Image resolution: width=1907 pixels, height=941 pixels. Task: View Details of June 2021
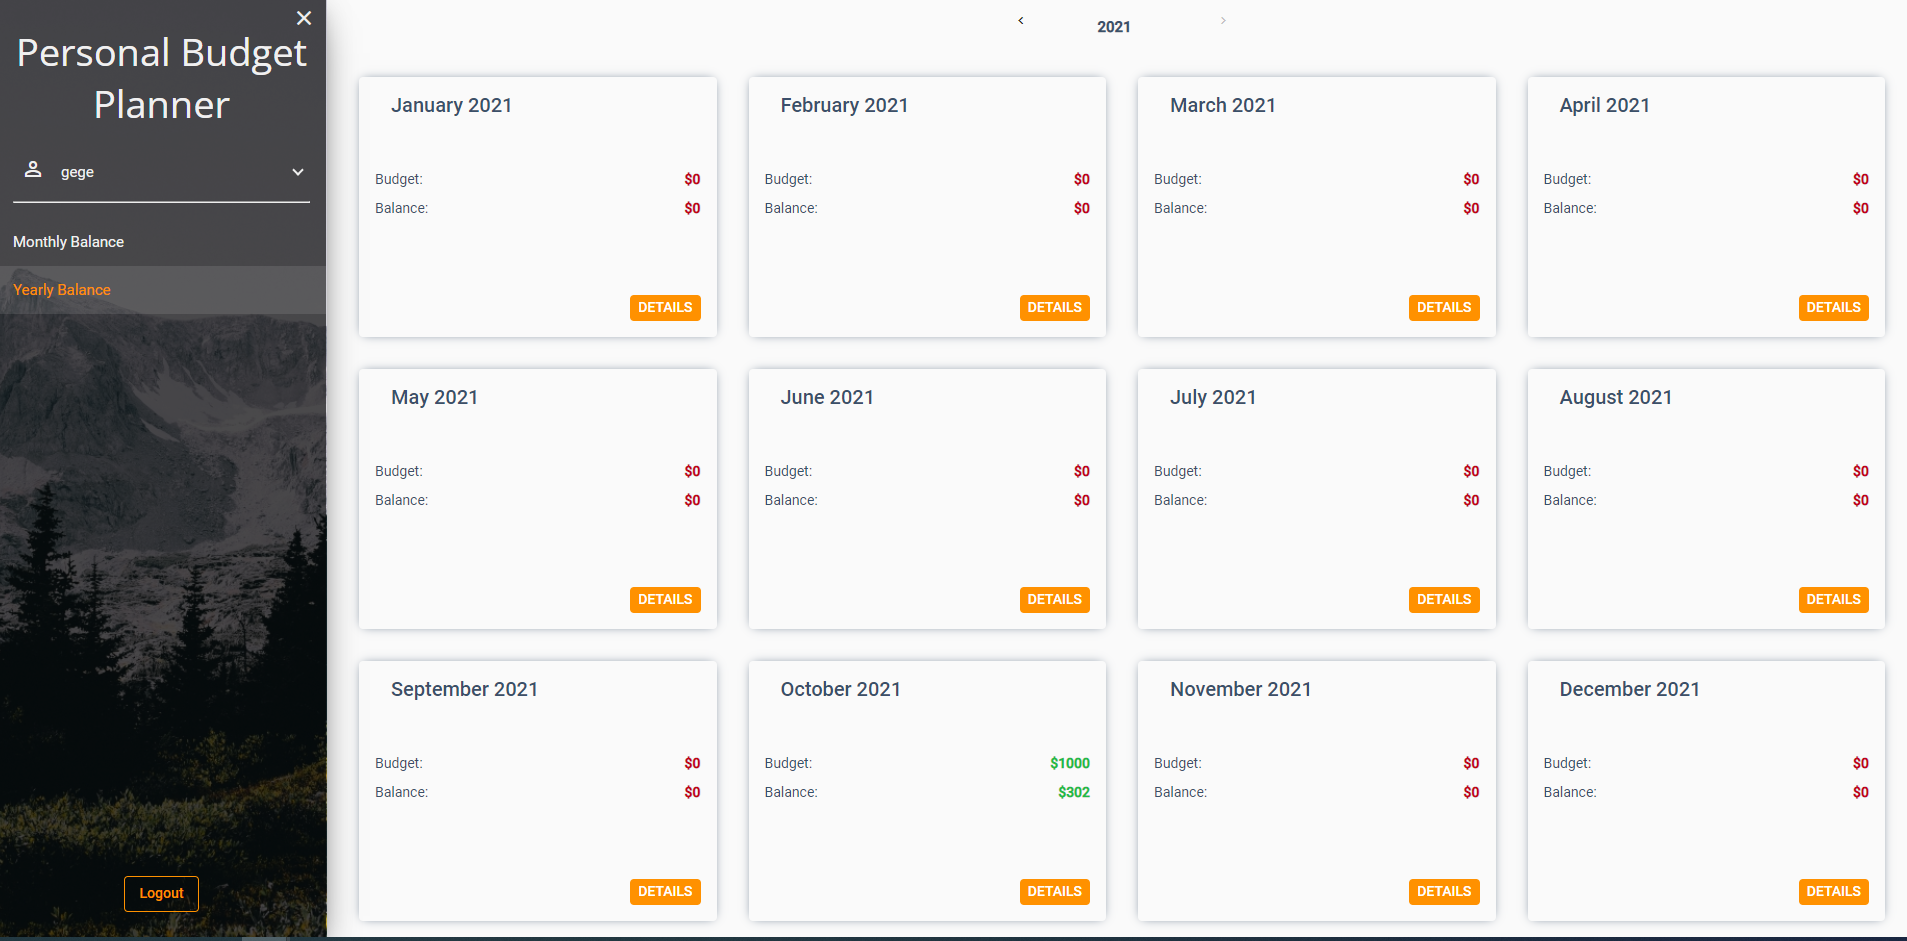(x=1054, y=600)
